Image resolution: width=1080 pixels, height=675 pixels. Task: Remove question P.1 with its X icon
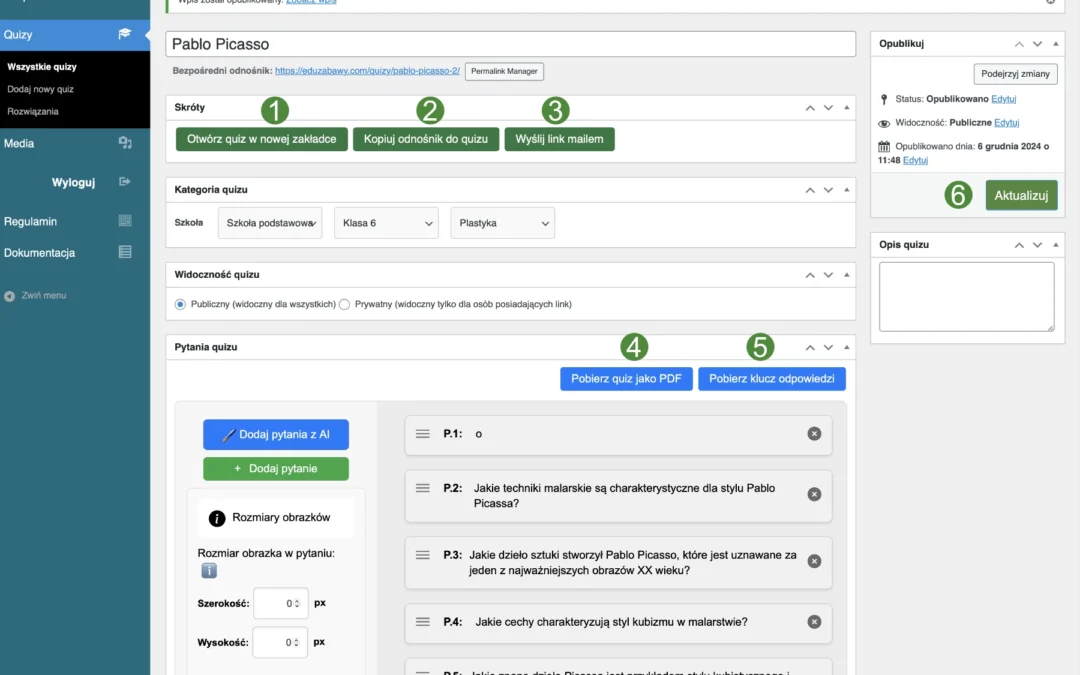pos(814,433)
